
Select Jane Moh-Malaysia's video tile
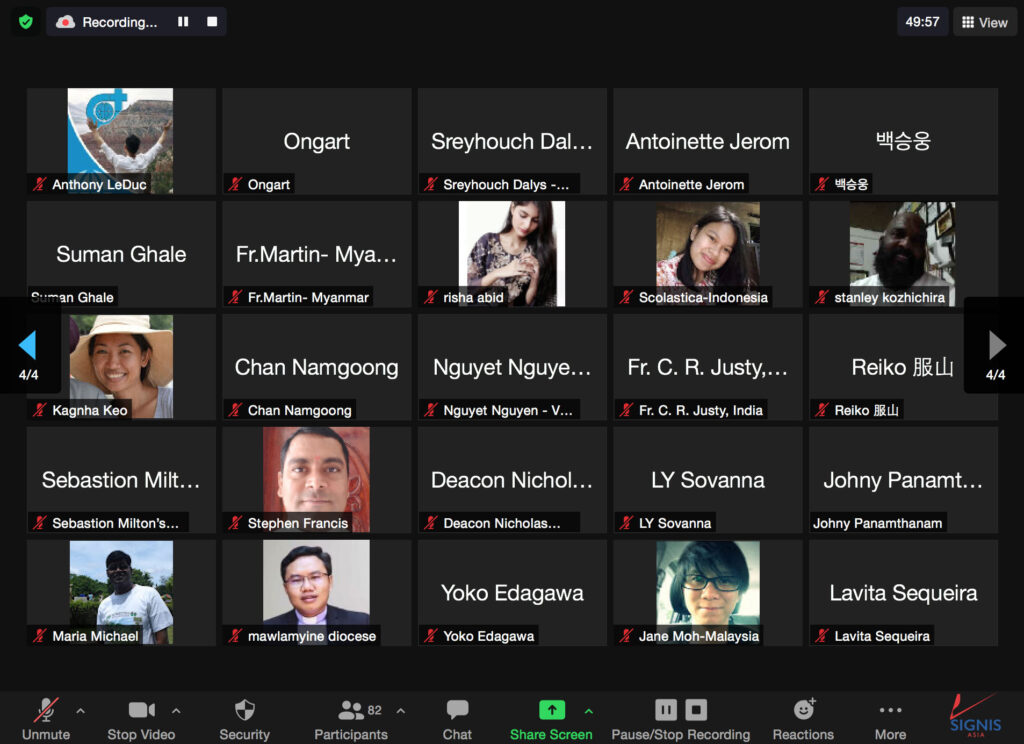coord(707,592)
